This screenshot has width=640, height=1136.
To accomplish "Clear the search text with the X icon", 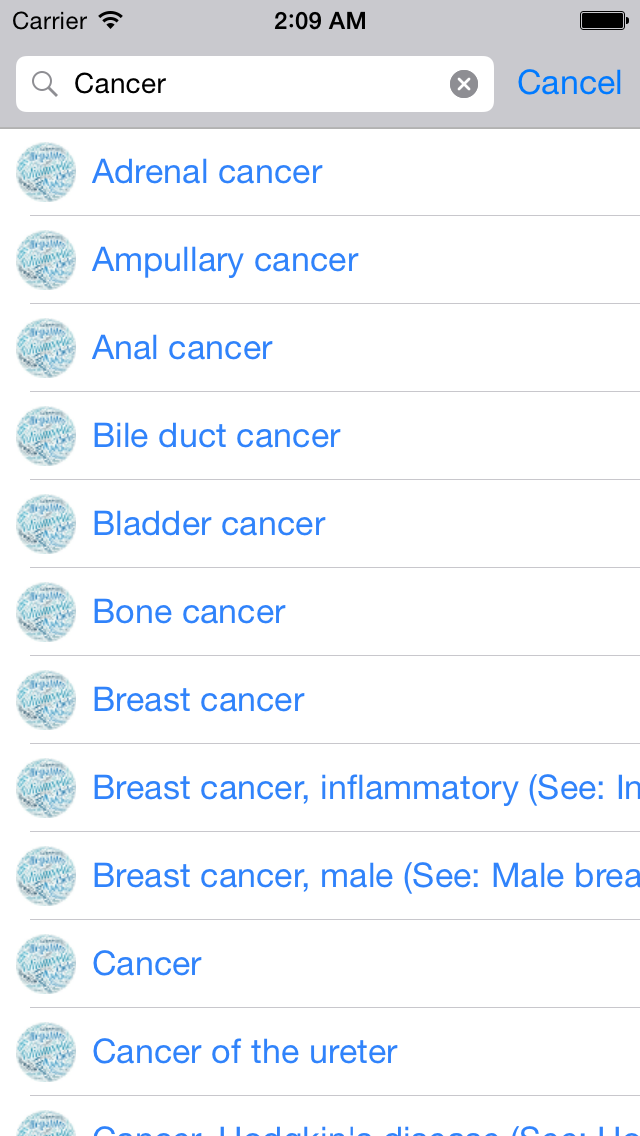I will (464, 84).
